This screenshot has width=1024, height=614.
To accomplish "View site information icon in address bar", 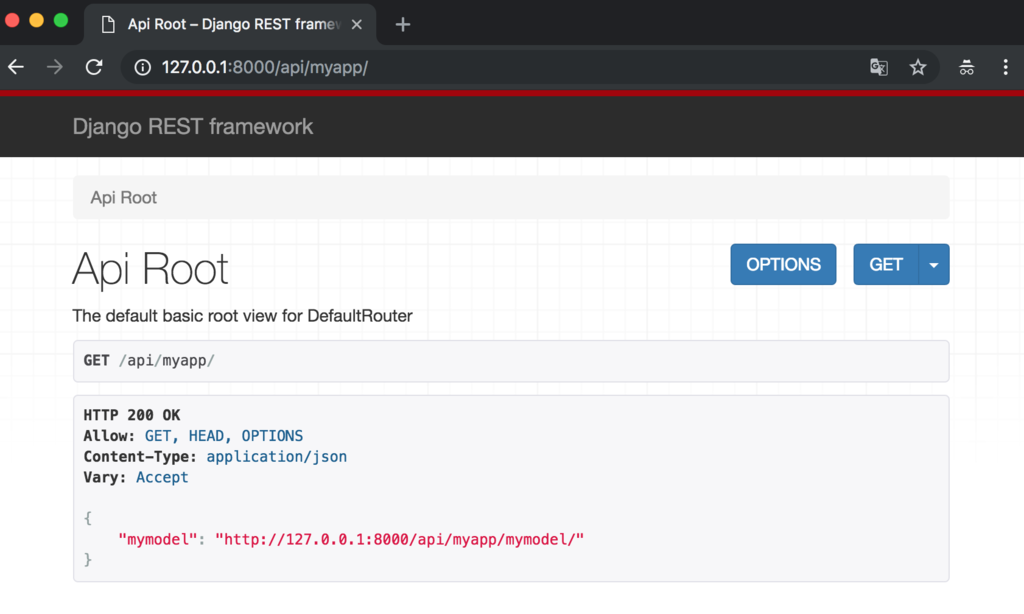I will [x=142, y=67].
